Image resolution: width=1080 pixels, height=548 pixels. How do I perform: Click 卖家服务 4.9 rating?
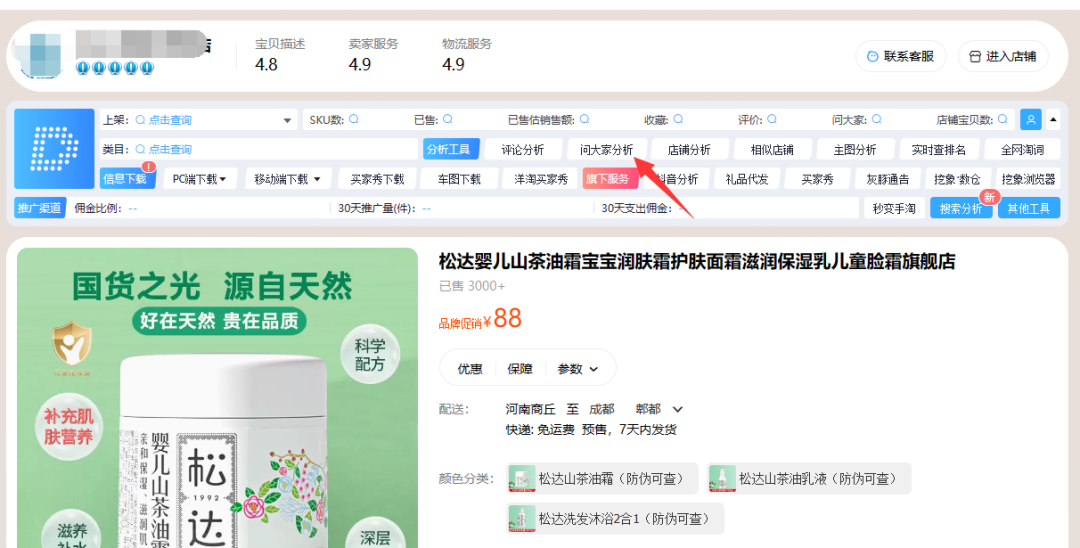[x=373, y=55]
